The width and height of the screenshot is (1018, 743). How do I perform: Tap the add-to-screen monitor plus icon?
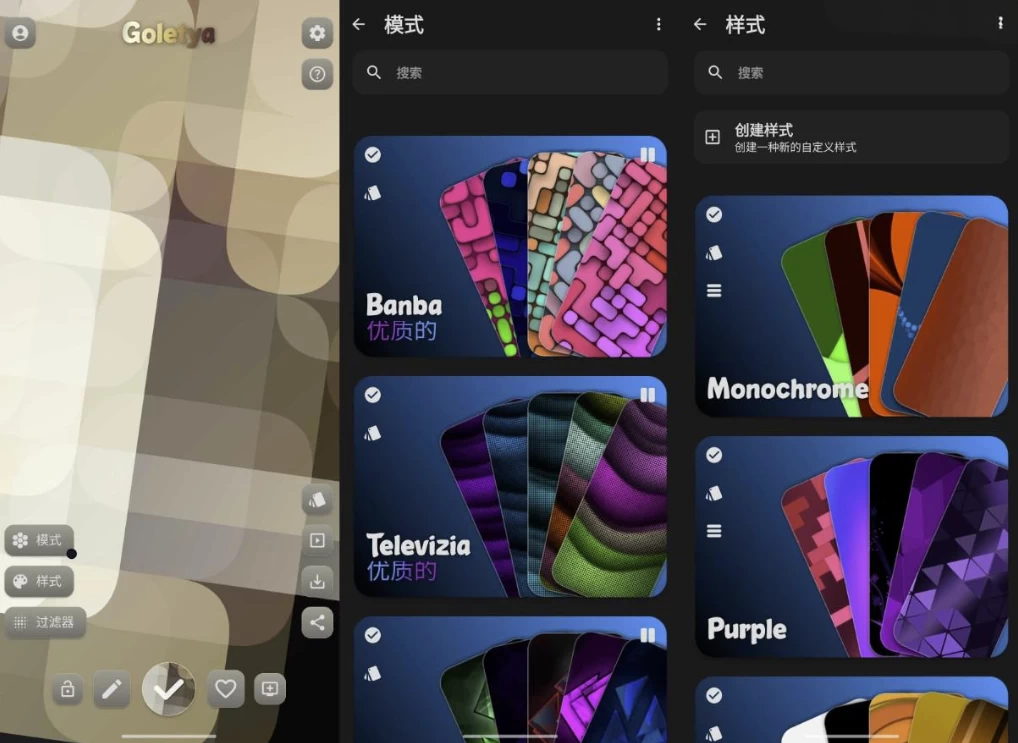coord(269,689)
